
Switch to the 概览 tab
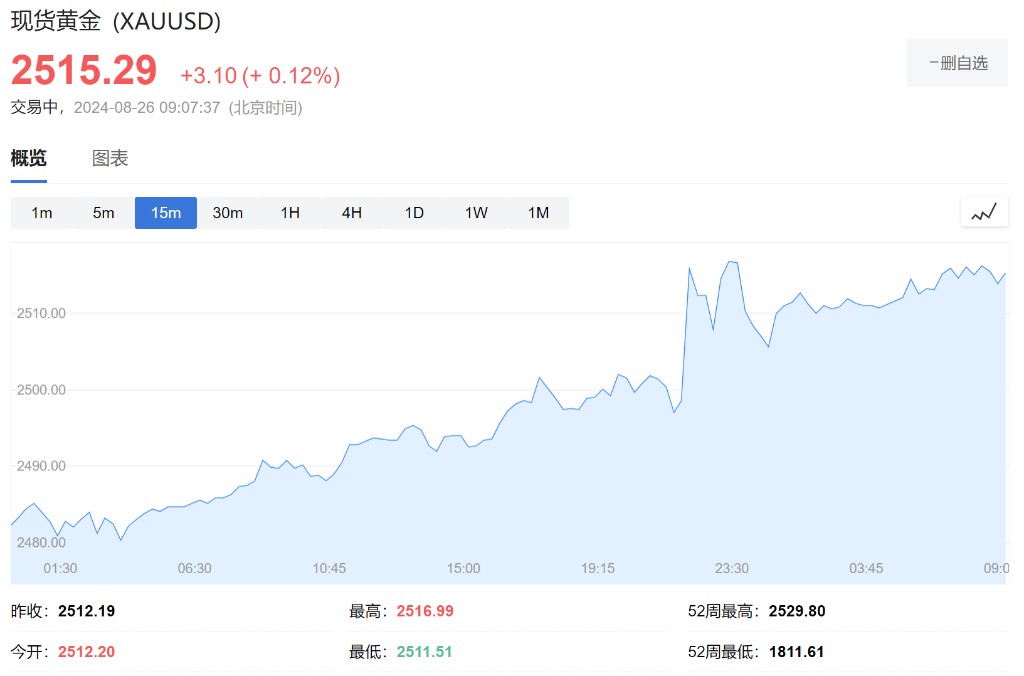point(28,158)
